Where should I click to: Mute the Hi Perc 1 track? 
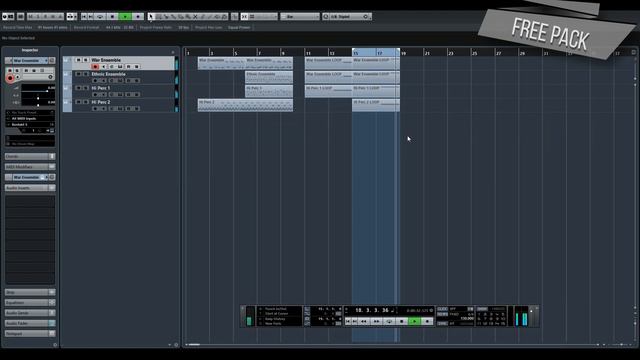point(78,88)
